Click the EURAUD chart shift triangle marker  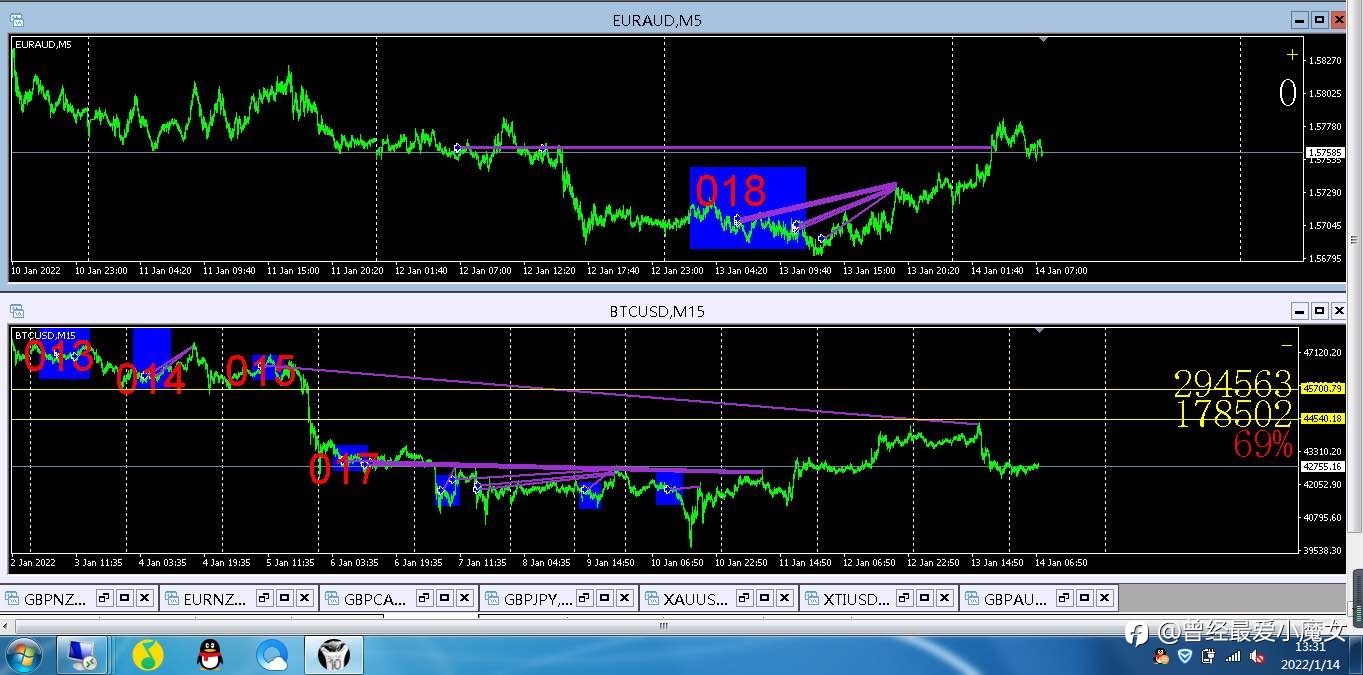point(1043,39)
